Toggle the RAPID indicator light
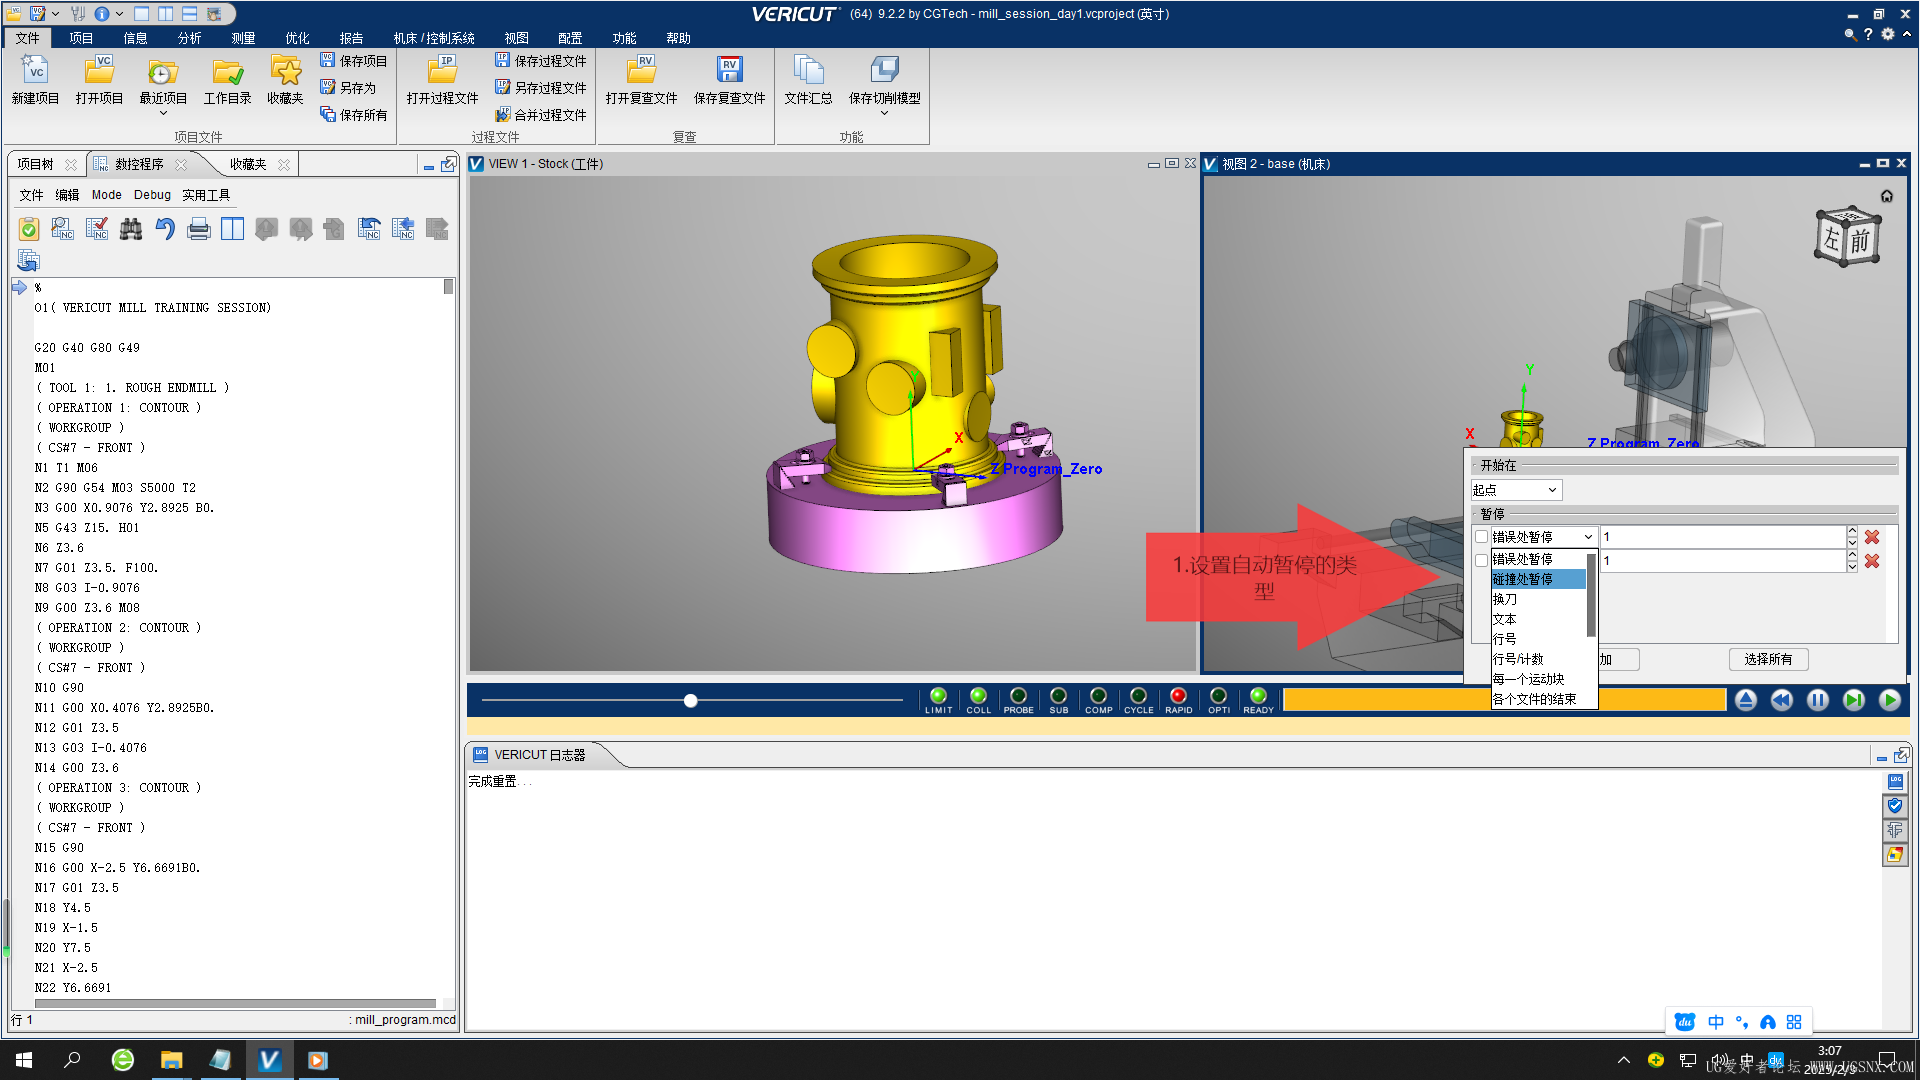Screen dimensions: 1920x1080 [x=1178, y=699]
